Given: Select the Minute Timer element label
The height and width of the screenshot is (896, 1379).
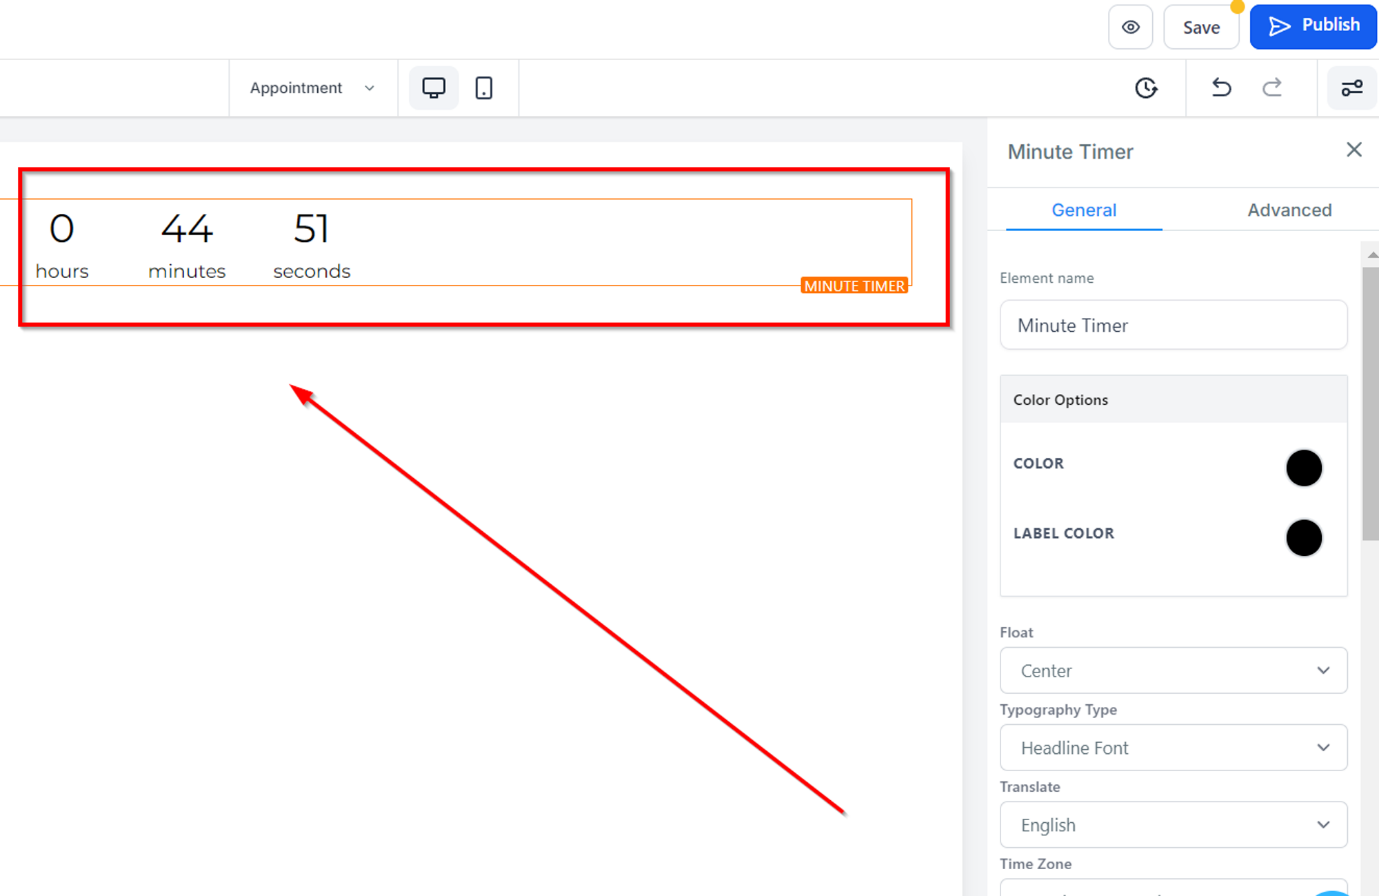Looking at the screenshot, I should click(x=854, y=286).
